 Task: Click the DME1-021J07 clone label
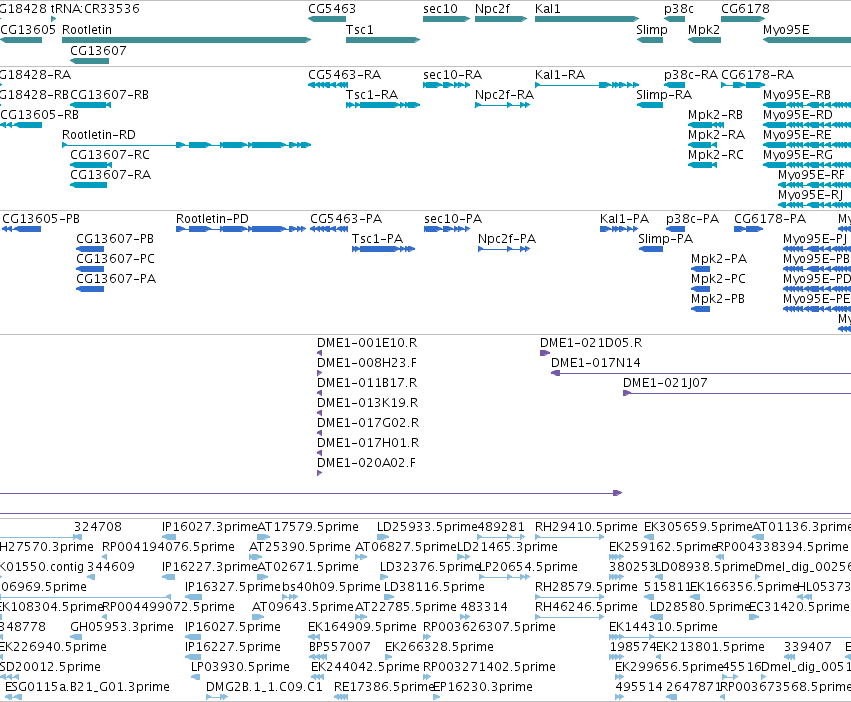[665, 383]
